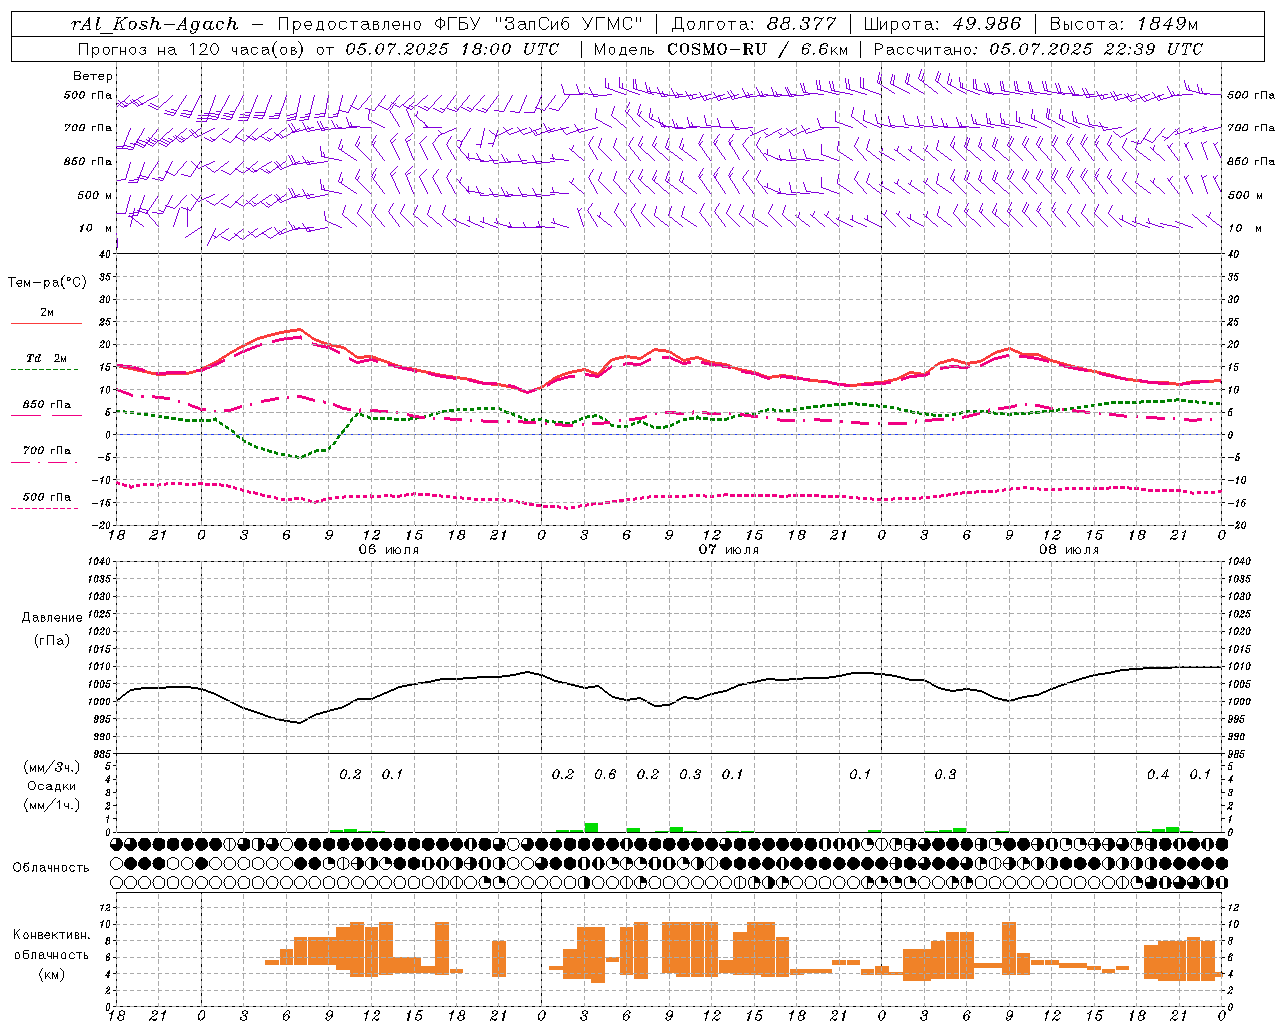Viewport: 1280px width, 1024px height.
Task: Click the Широта: 49.986 header field
Action: pos(942,24)
